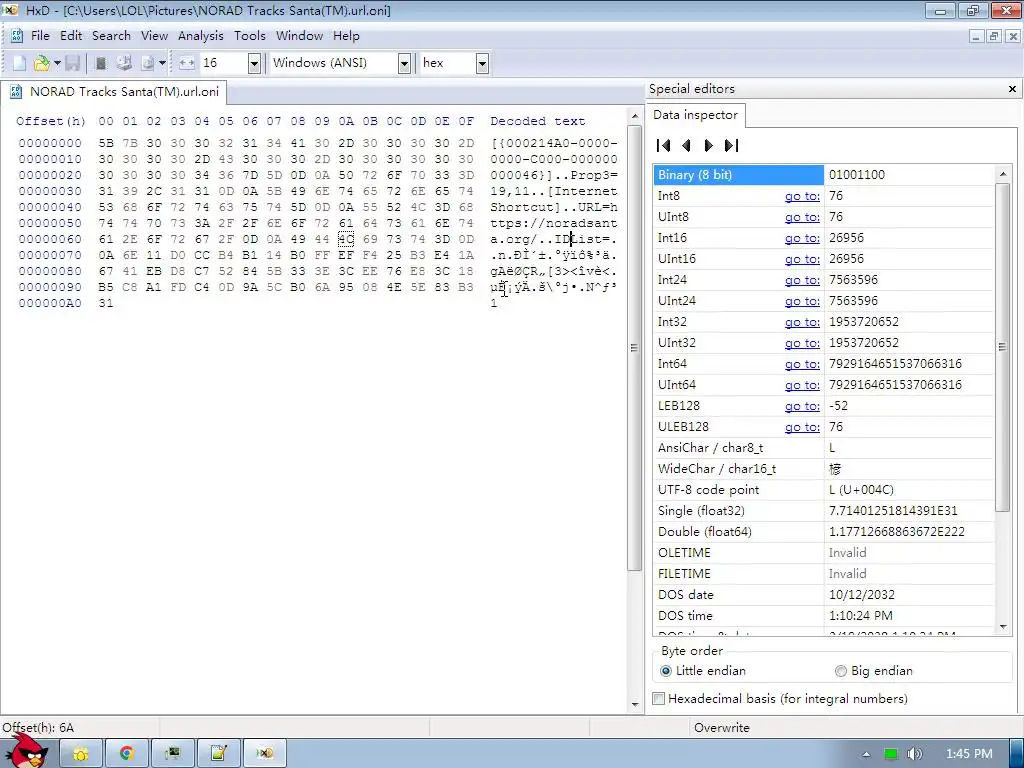Select the Data inspector tab
The height and width of the screenshot is (768, 1024).
(x=696, y=115)
